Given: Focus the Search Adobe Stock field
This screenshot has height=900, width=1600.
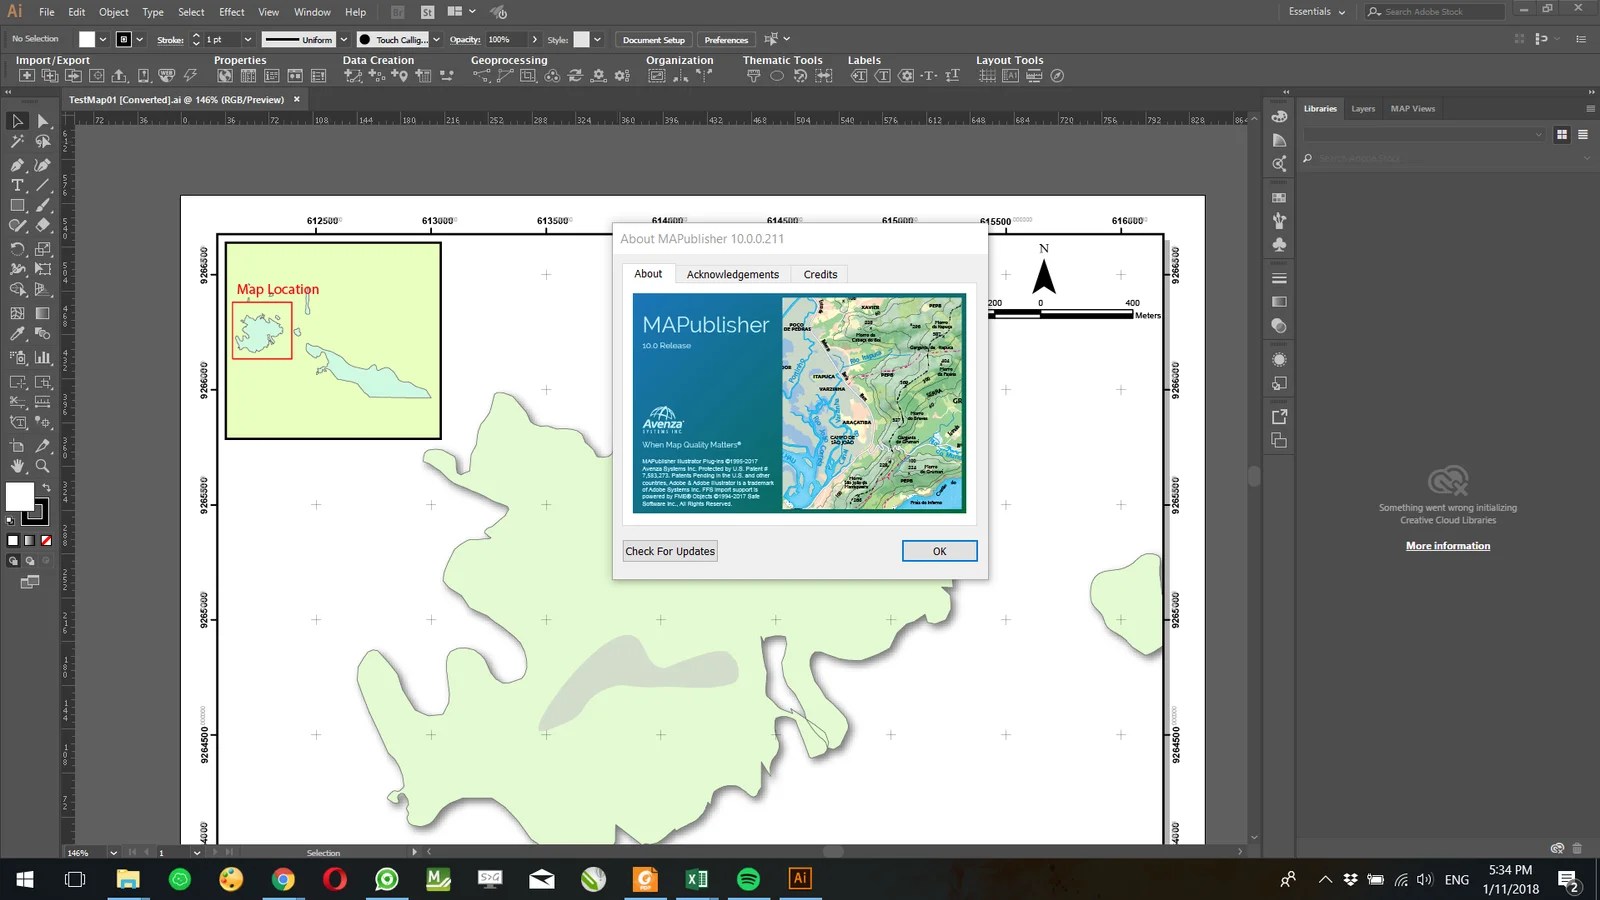Looking at the screenshot, I should 1436,12.
